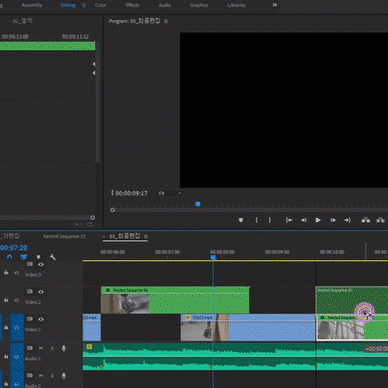Mute the Audio 2 track
The image size is (388, 388).
click(41, 376)
